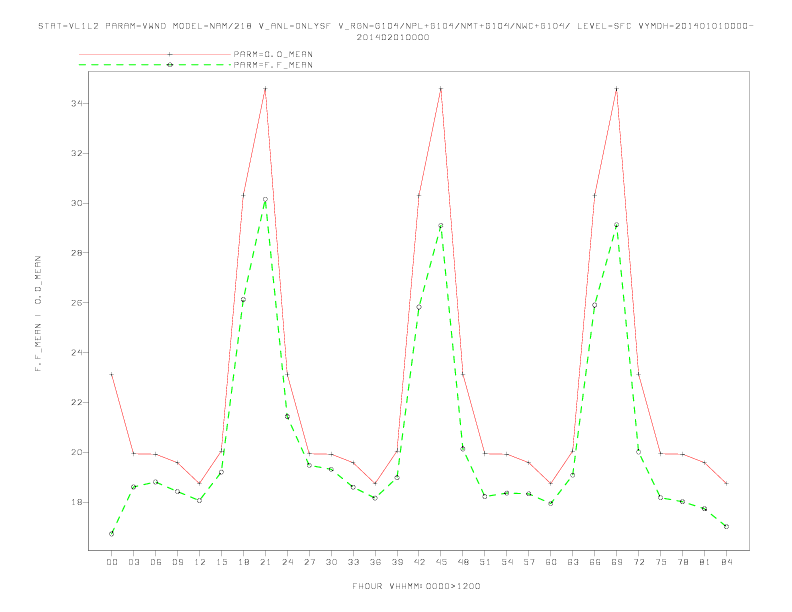This screenshot has height=612, width=792.
Task: Click x-axis tick label 54
Action: point(507,562)
